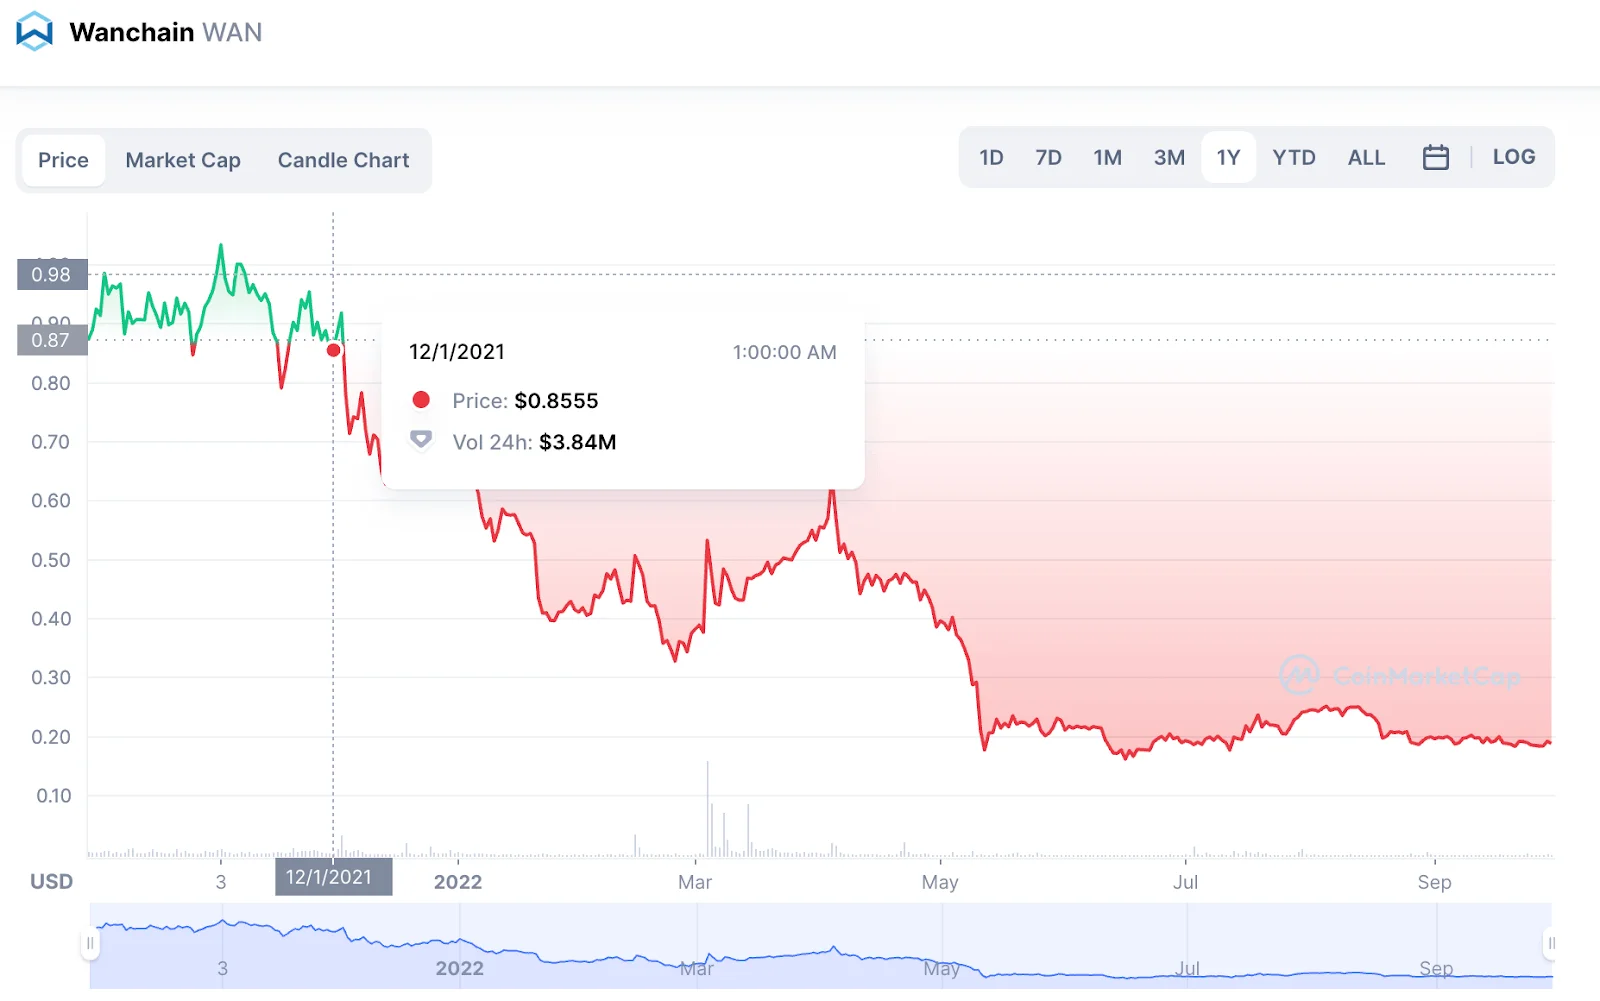Show ALL price history

tap(1366, 157)
